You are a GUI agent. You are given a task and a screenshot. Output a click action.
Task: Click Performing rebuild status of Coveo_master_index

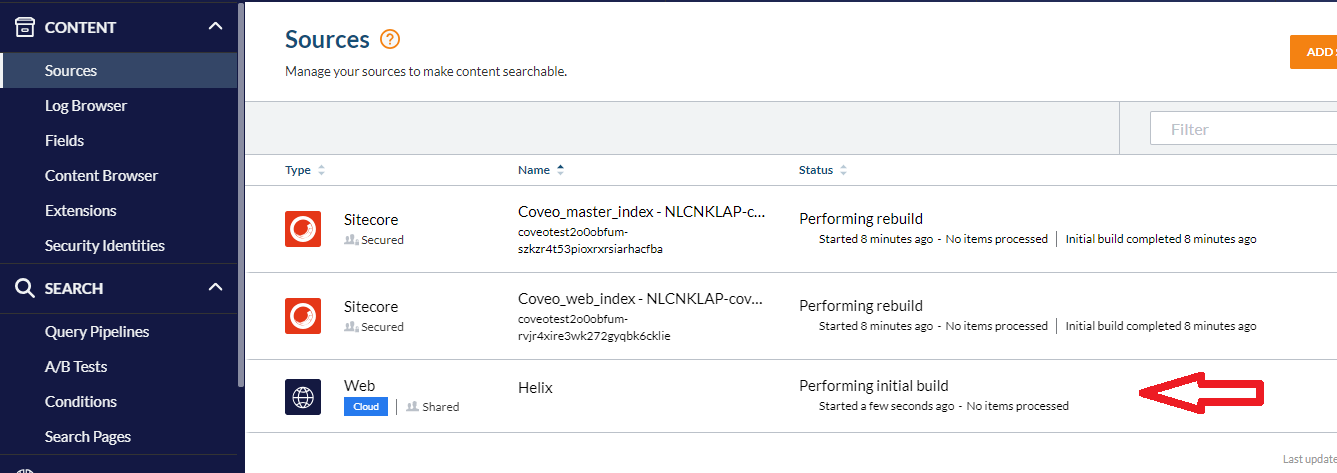coord(861,219)
